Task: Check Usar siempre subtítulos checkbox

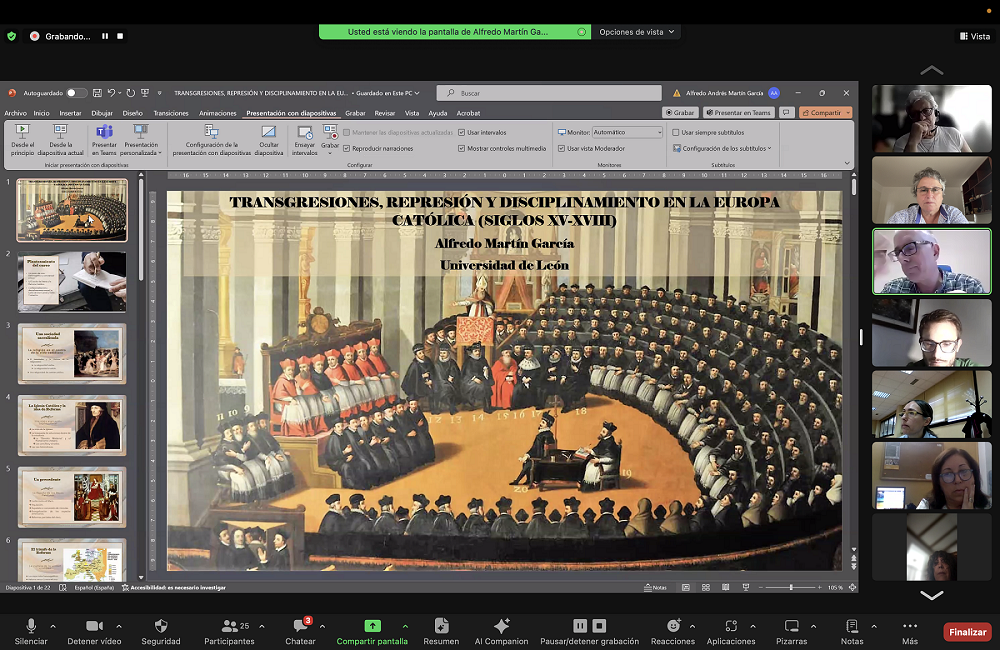Action: (676, 133)
